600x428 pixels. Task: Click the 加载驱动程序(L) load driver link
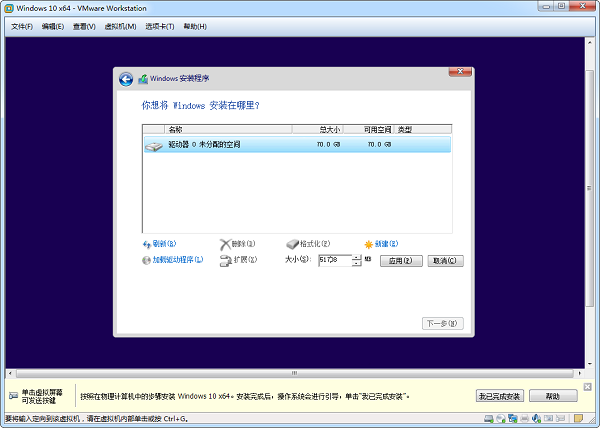pos(178,260)
